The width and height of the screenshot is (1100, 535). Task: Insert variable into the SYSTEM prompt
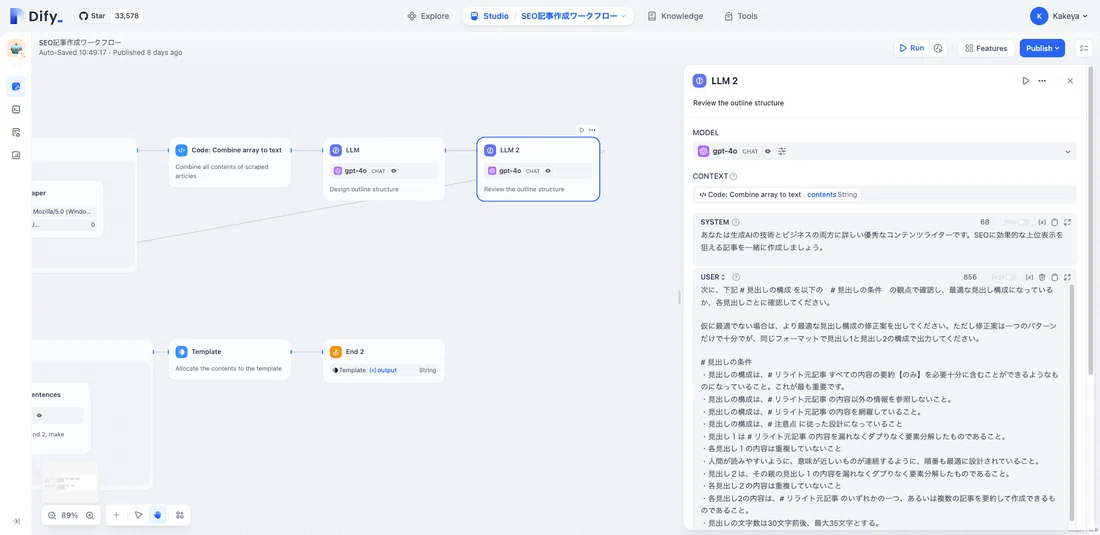click(x=1042, y=222)
